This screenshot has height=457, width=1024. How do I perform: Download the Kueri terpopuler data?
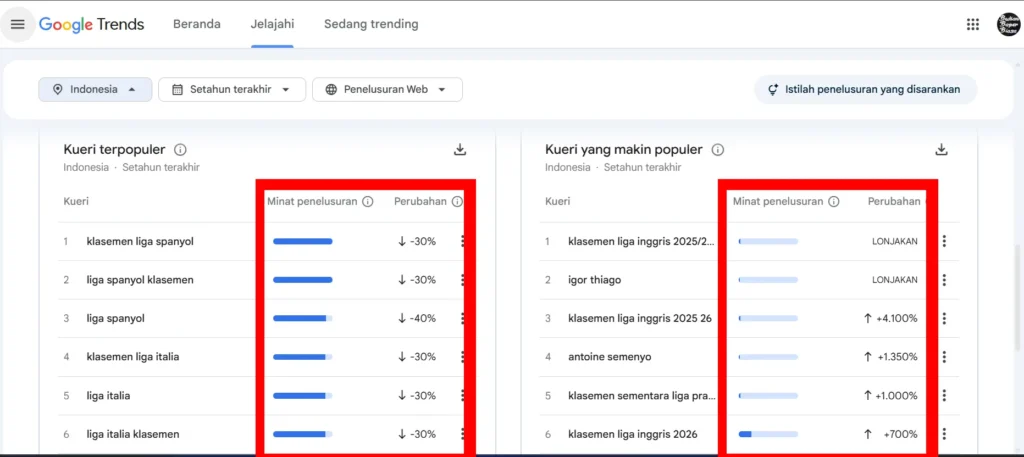[x=460, y=150]
